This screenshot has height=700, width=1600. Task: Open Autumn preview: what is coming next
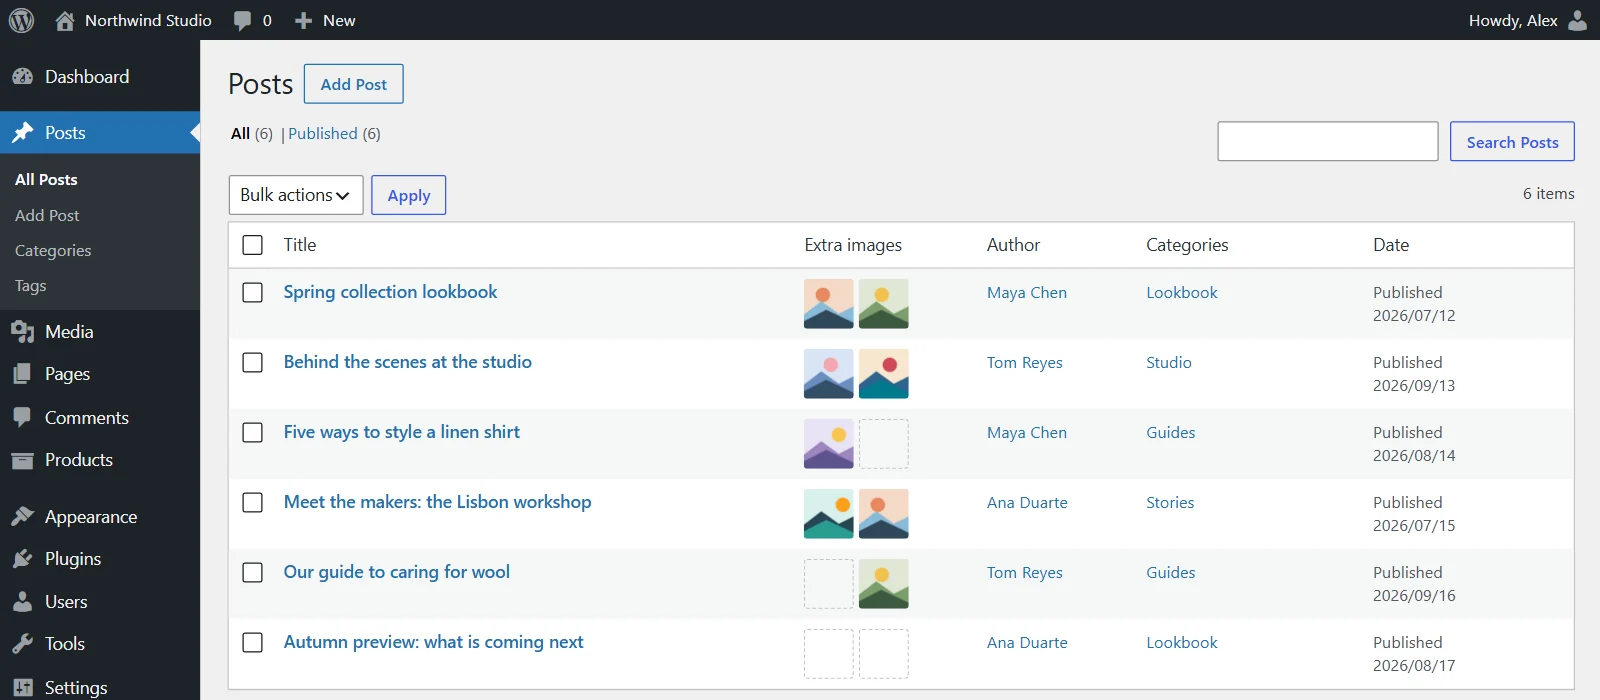pyautogui.click(x=433, y=642)
